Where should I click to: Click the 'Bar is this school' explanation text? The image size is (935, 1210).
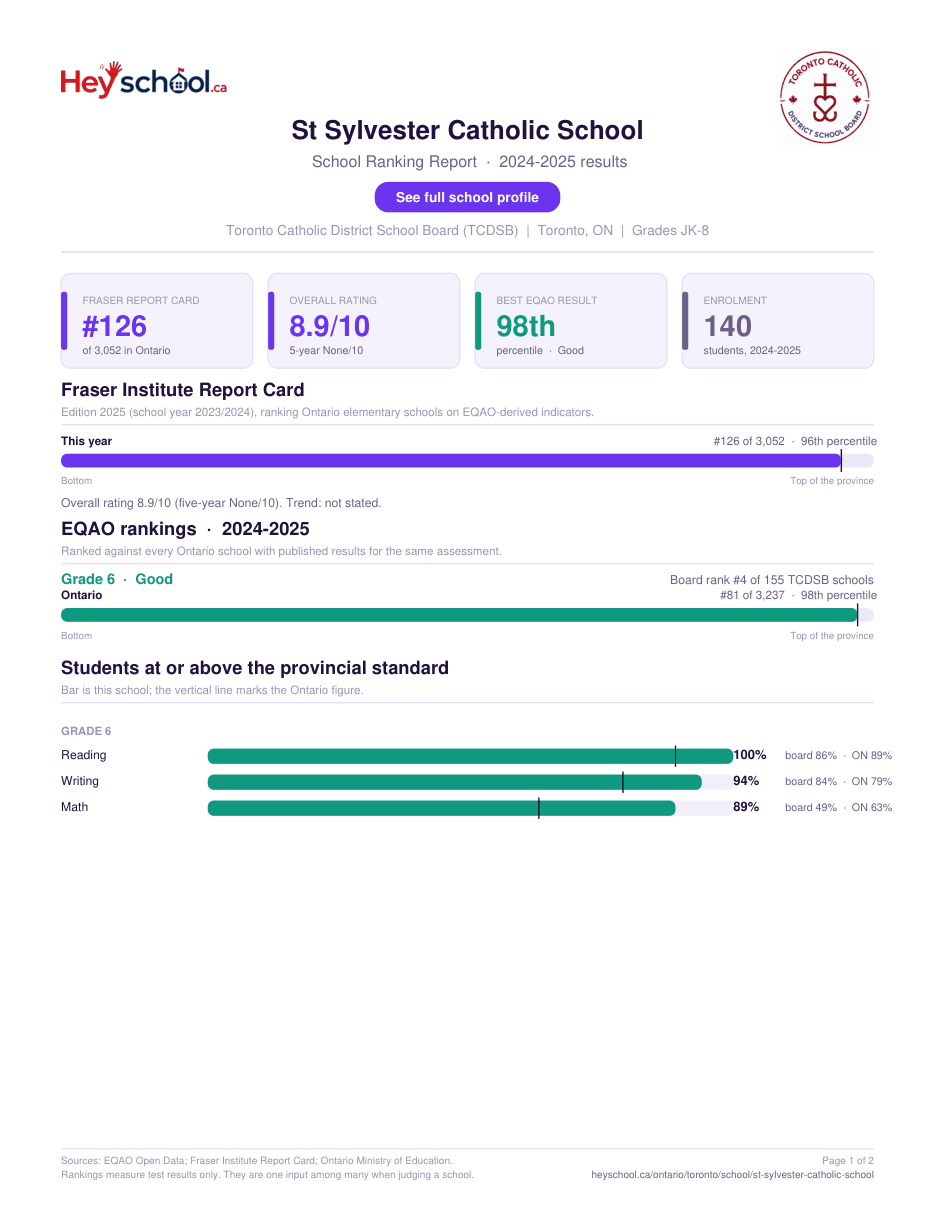coord(212,690)
